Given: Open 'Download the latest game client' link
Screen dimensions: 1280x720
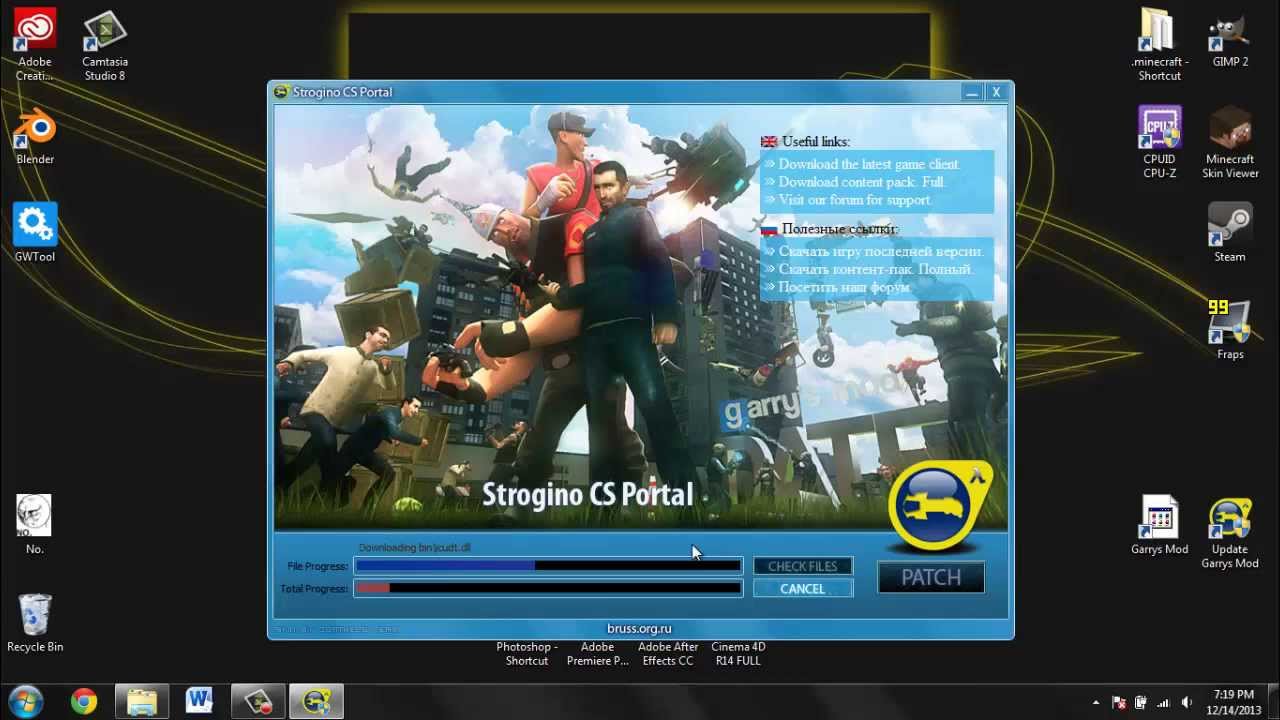Looking at the screenshot, I should click(869, 164).
